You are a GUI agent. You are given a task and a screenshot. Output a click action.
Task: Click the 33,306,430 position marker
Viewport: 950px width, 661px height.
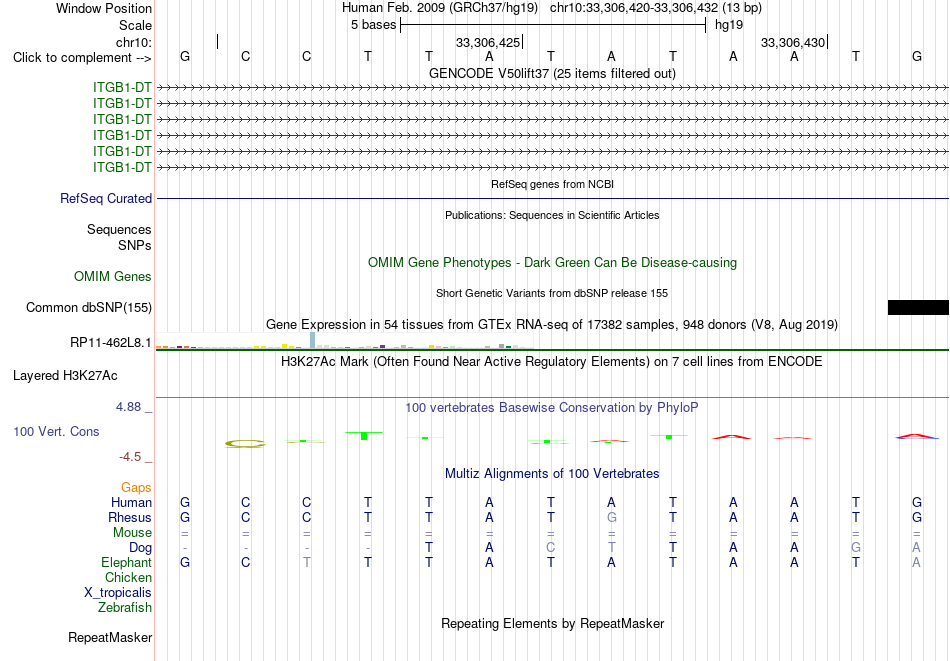point(793,42)
